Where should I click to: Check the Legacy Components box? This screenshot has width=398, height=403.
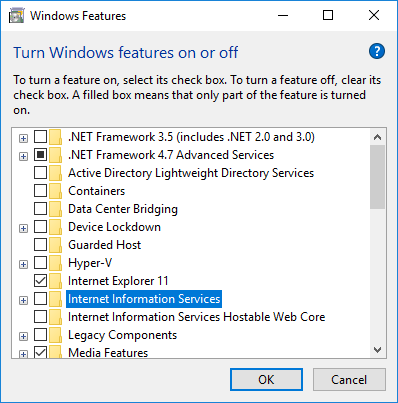coord(40,335)
